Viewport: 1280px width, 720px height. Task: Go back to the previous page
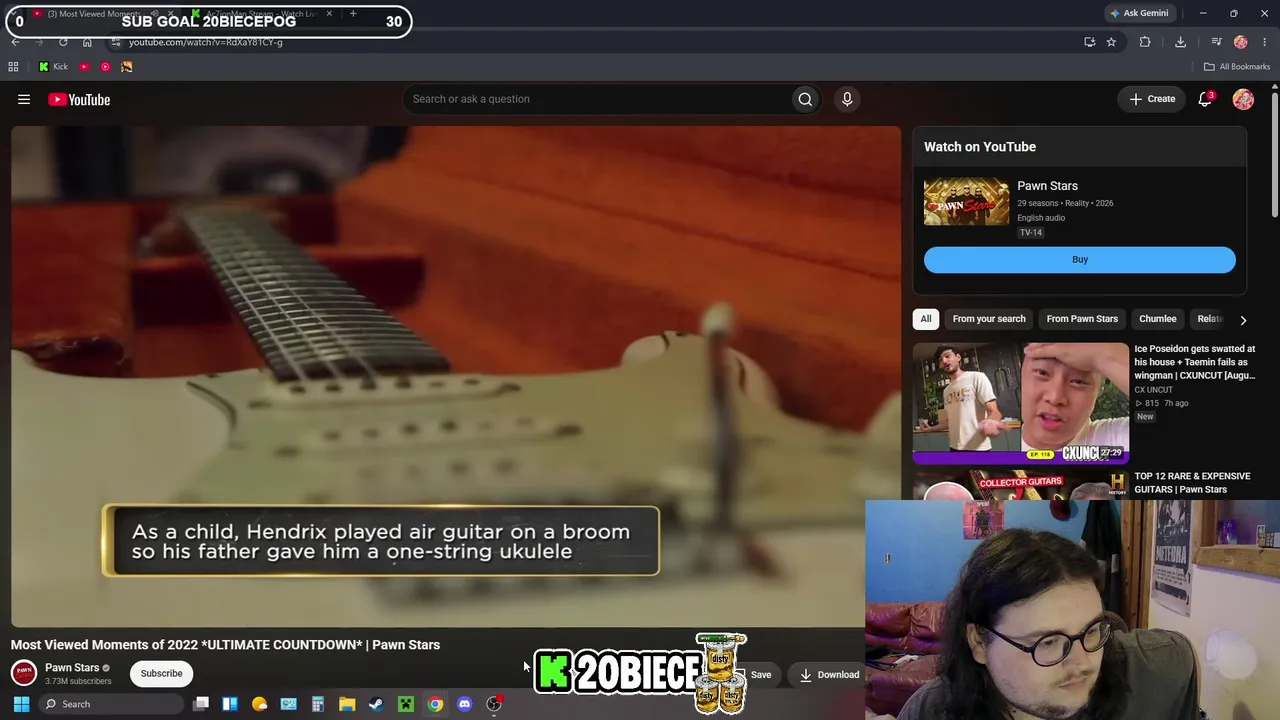tap(15, 42)
